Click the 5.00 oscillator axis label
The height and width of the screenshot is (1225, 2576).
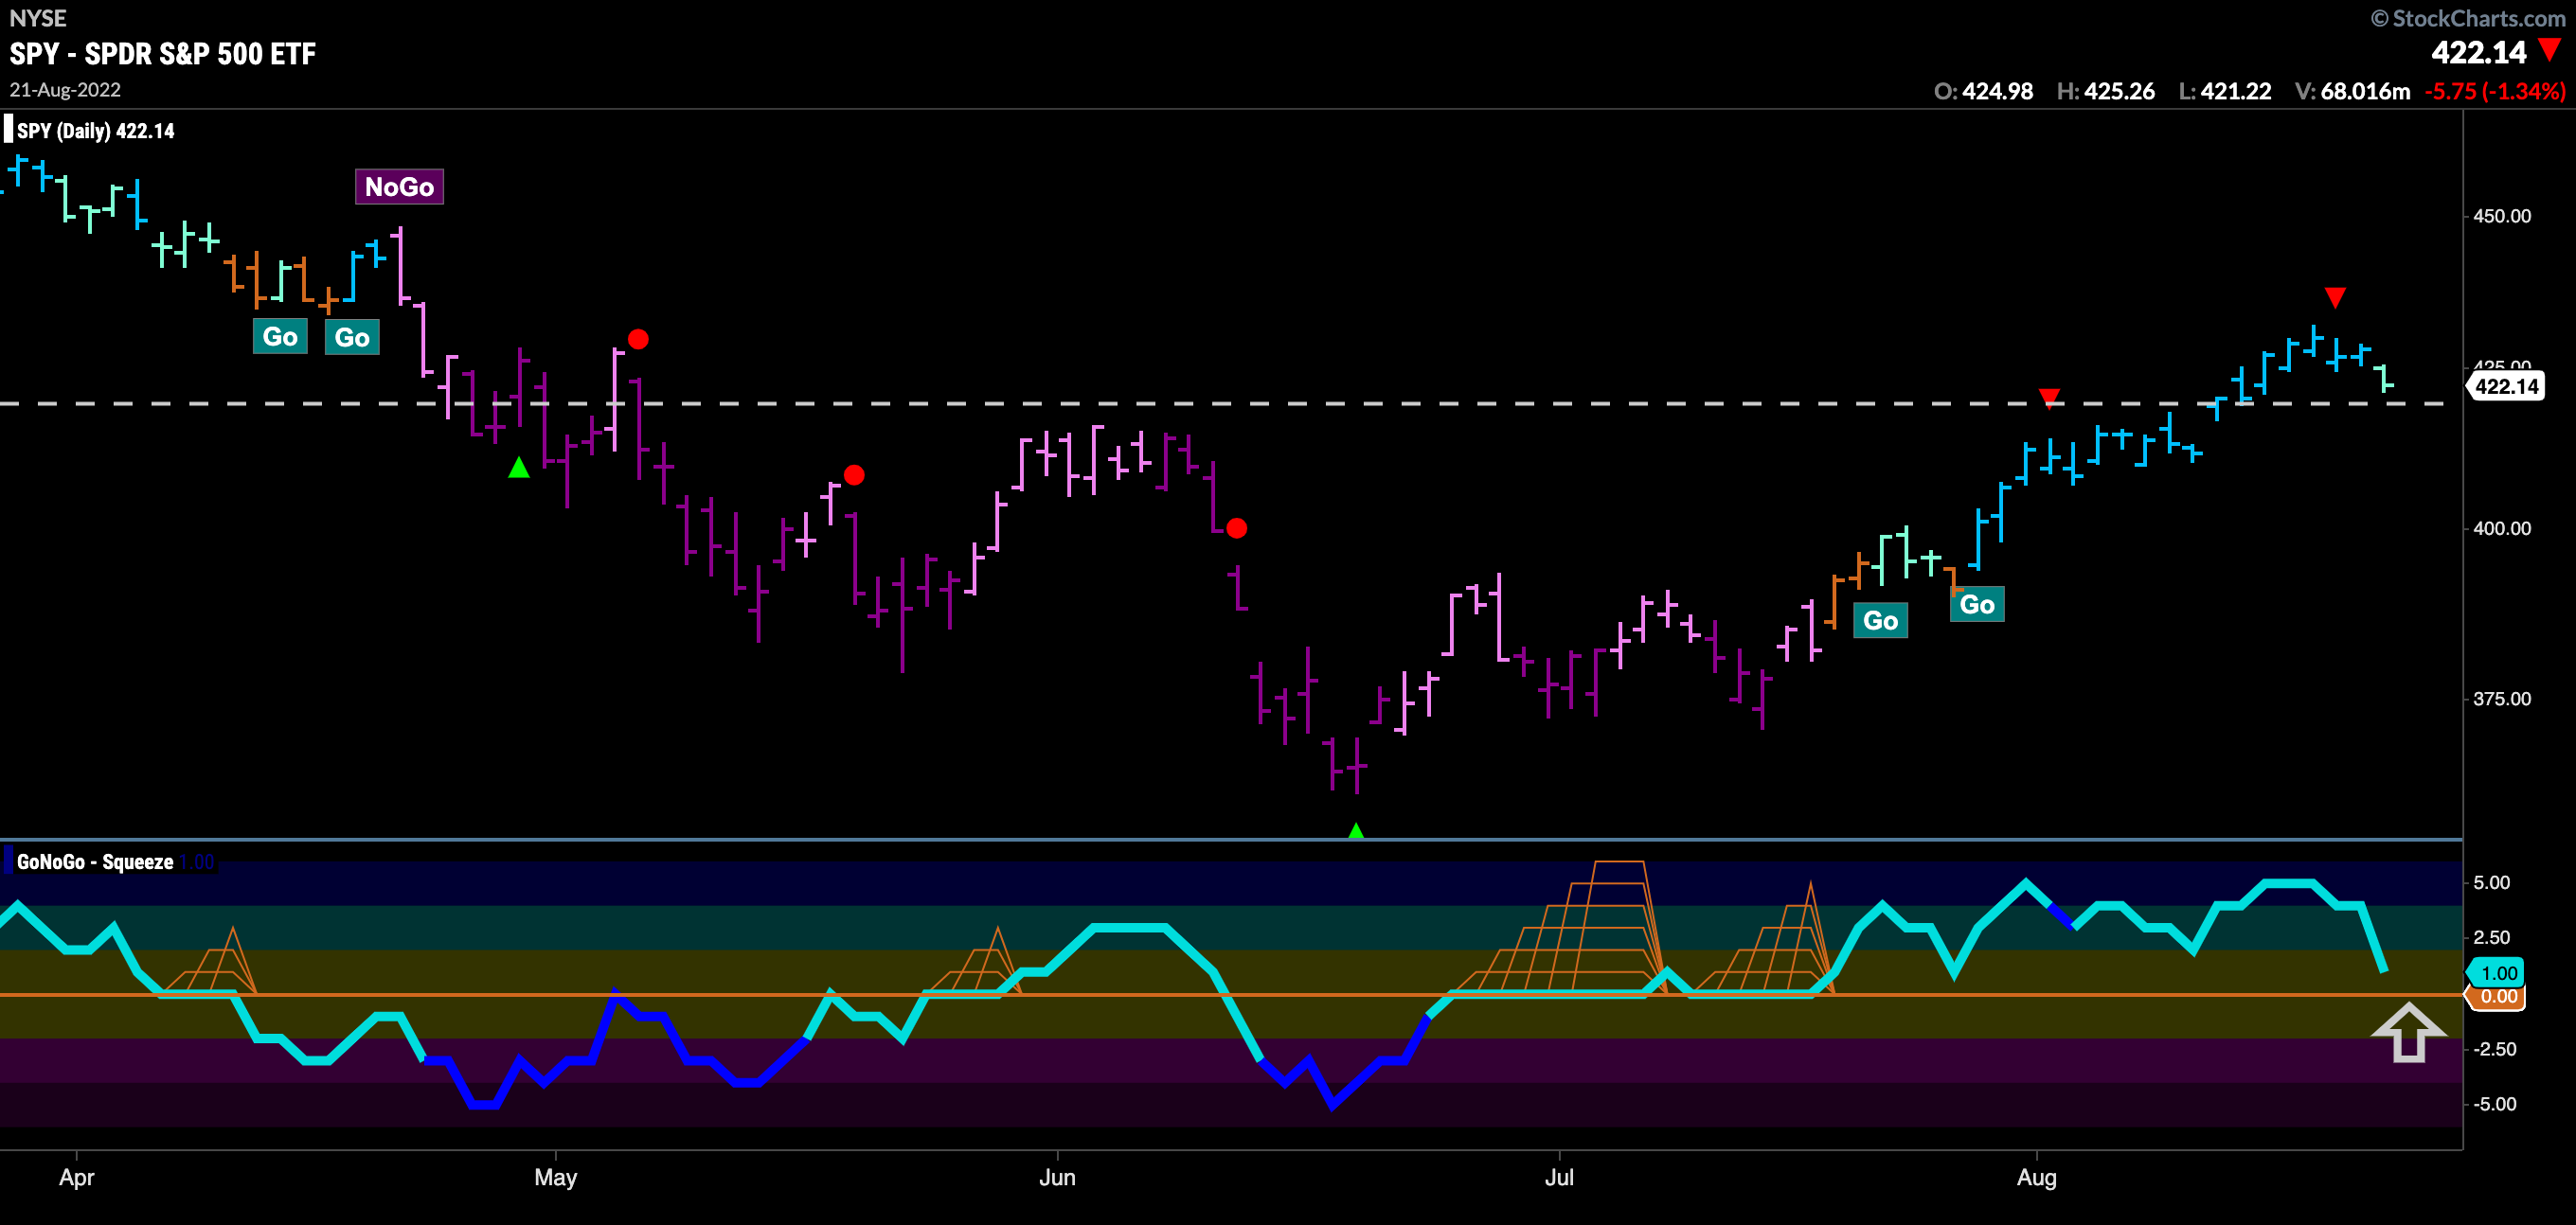point(2491,883)
